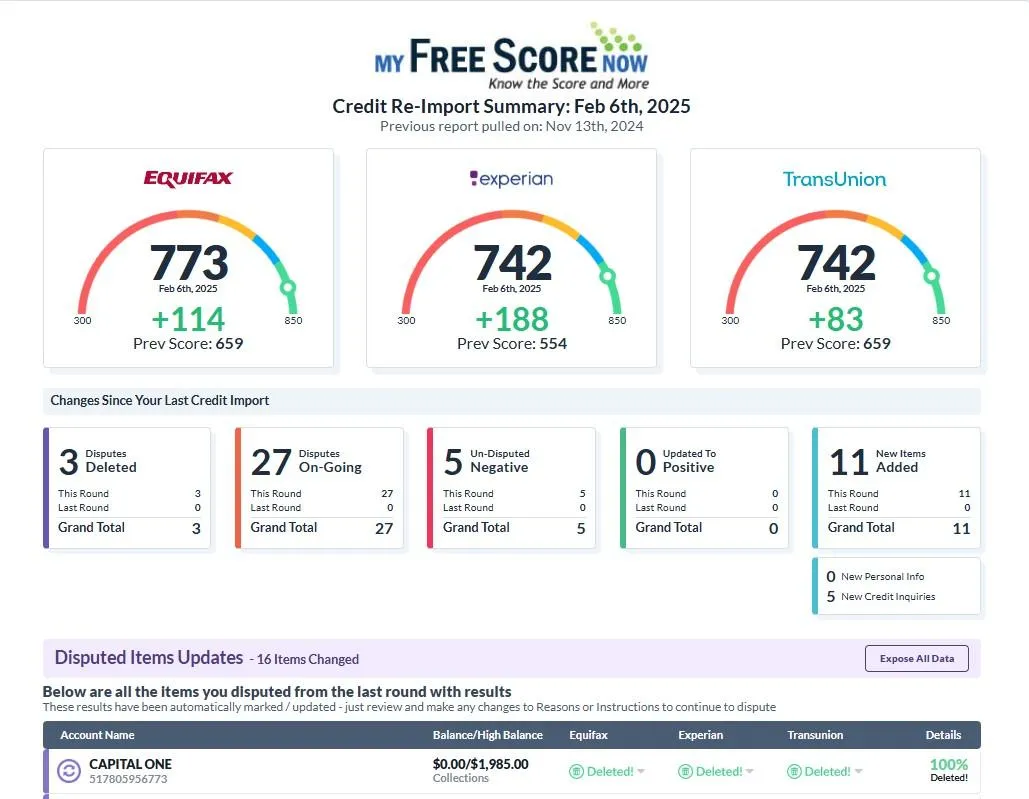This screenshot has height=799, width=1029.
Task: Select the Experian logo on its score card
Action: 512,178
